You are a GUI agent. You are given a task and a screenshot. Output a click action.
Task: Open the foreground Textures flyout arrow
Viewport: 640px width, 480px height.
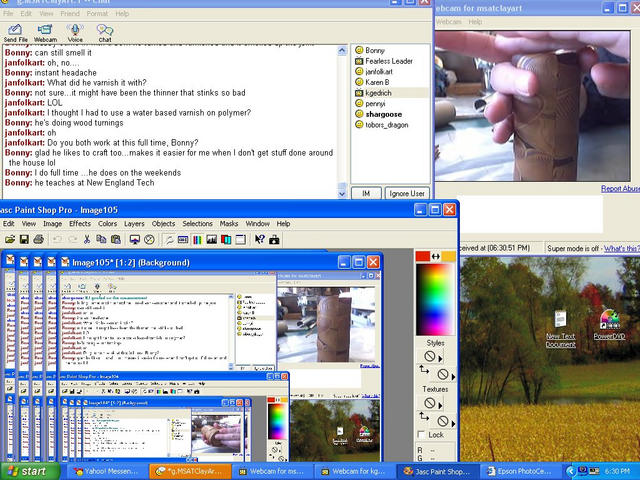[x=440, y=405]
